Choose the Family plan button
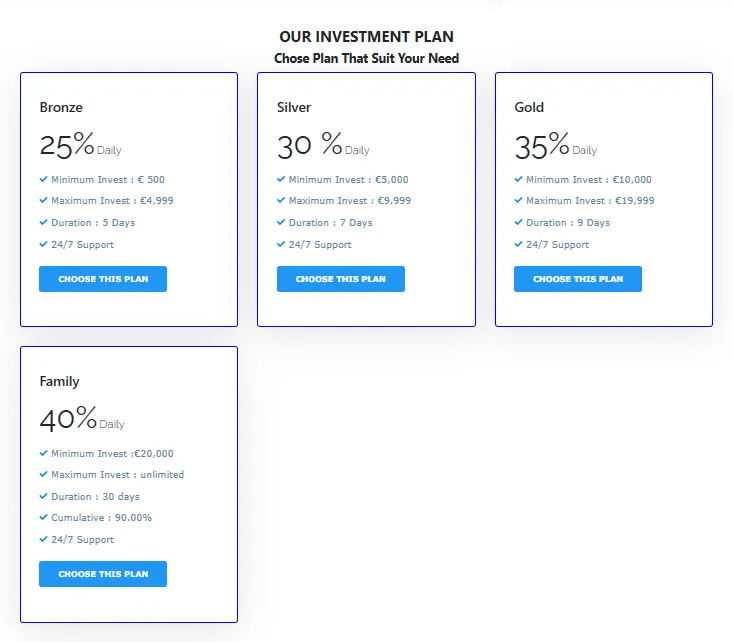Image resolution: width=733 pixels, height=642 pixels. [103, 574]
